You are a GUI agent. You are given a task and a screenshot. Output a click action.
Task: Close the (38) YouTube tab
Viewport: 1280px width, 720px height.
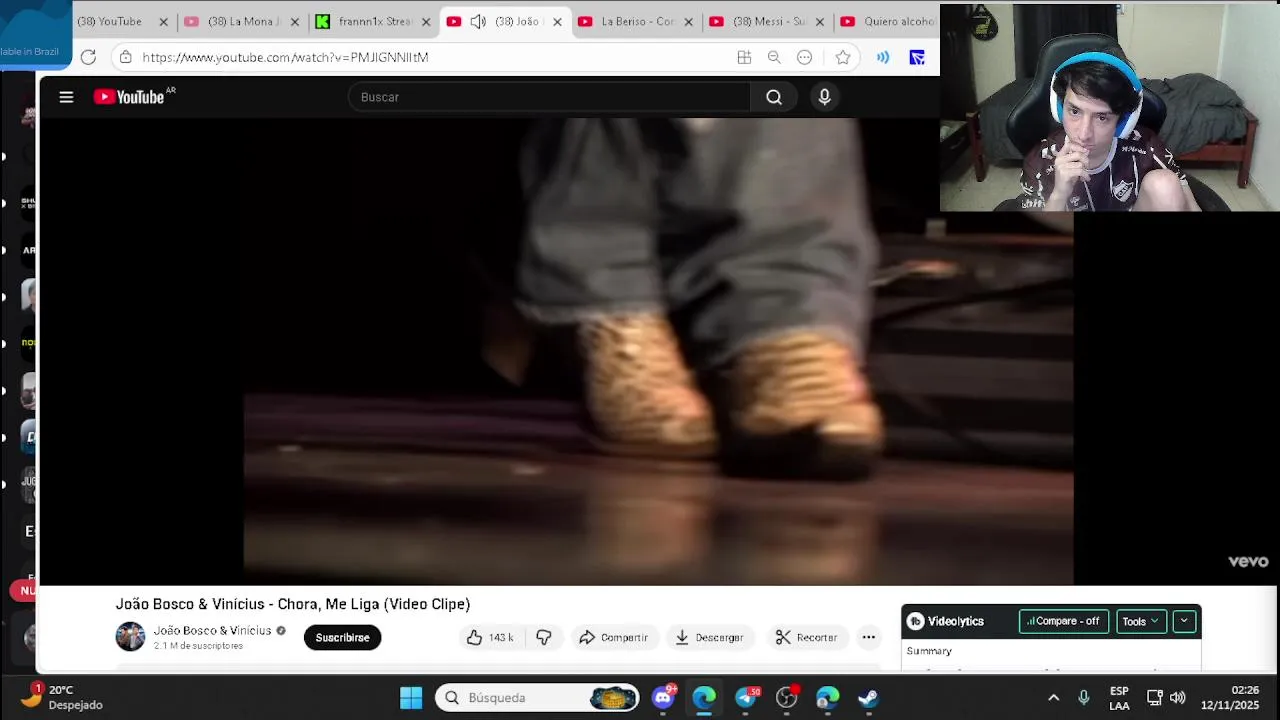tap(164, 21)
